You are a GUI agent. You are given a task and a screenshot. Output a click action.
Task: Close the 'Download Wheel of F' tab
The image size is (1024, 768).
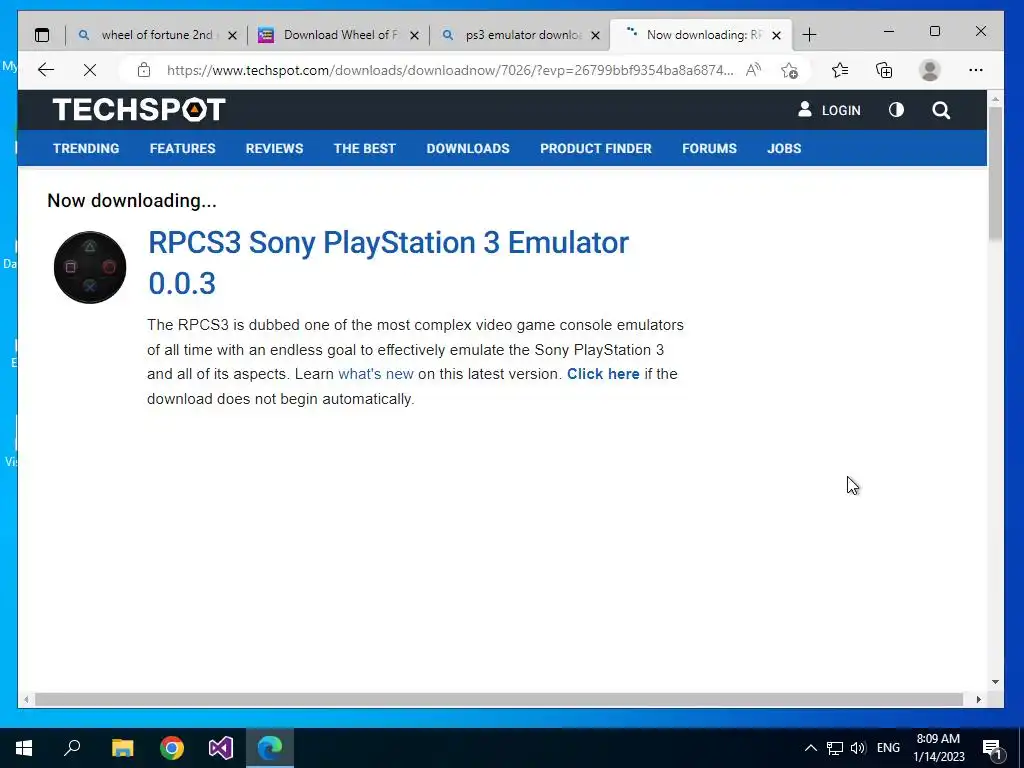click(x=414, y=35)
